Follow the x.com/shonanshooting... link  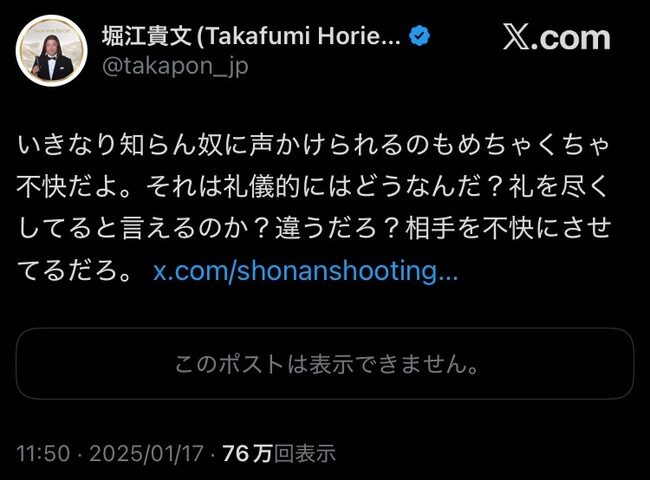click(x=306, y=271)
